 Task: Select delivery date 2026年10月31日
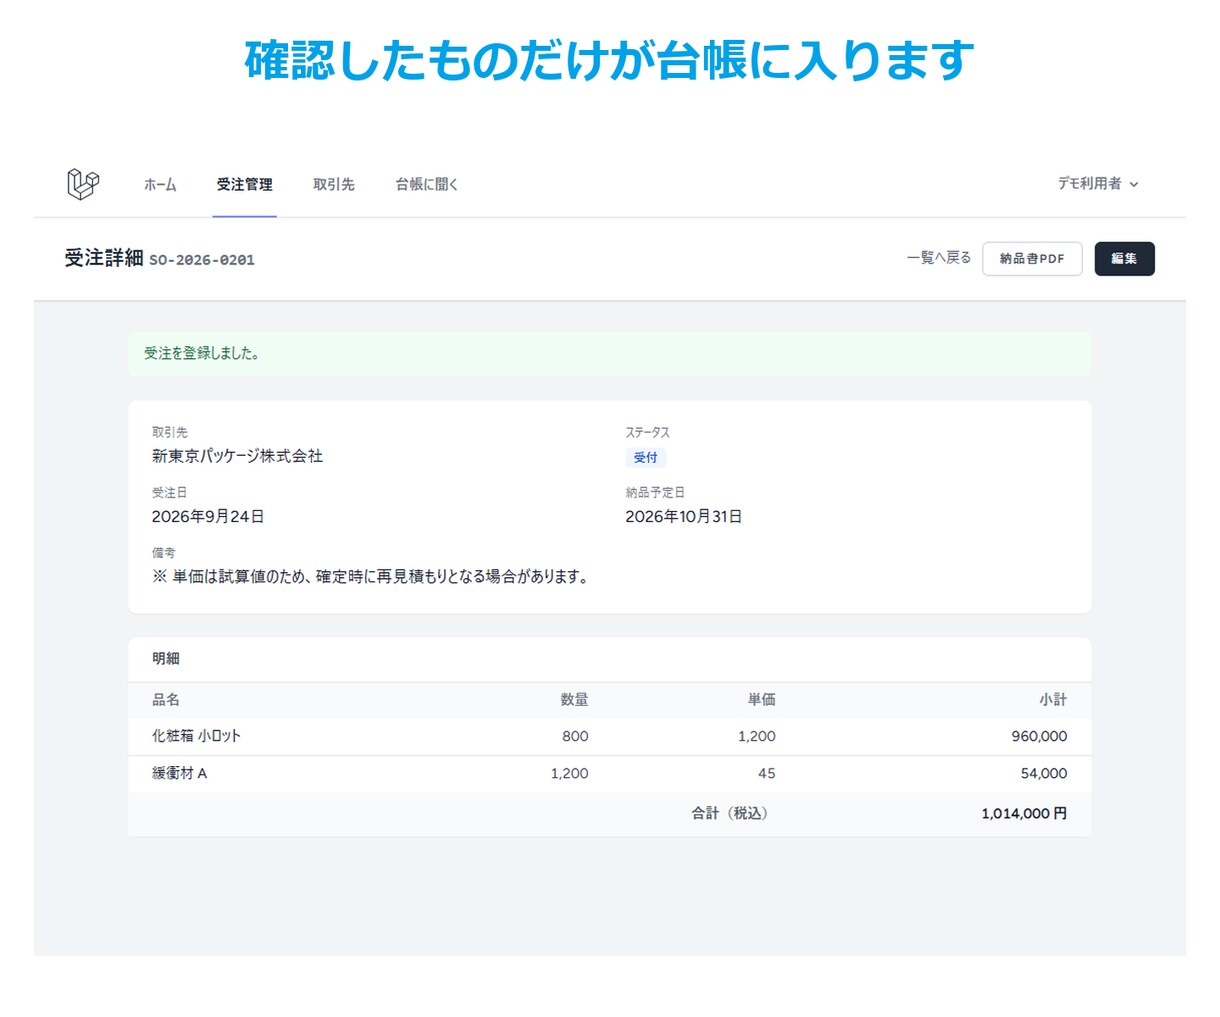point(684,517)
